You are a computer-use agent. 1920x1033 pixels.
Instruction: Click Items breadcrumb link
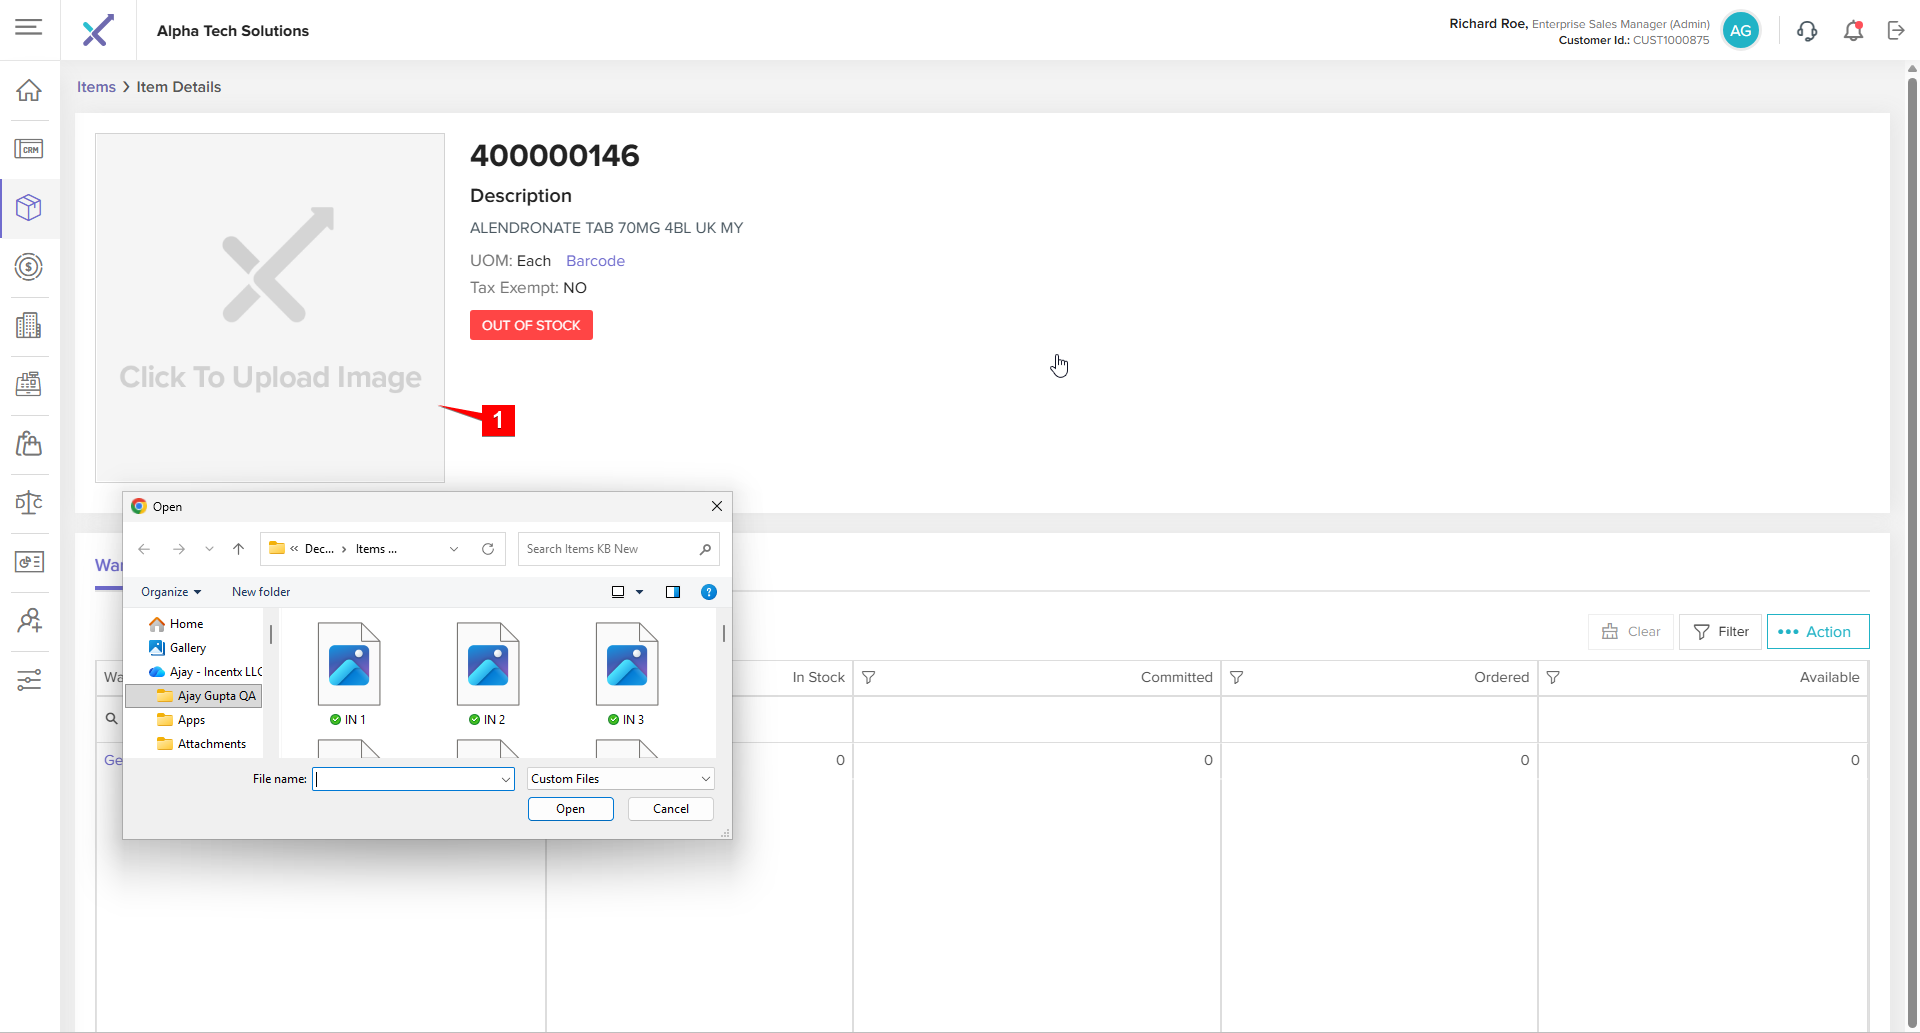(x=96, y=87)
